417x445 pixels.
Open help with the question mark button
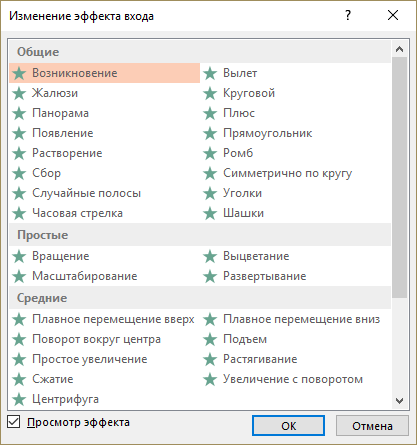[x=348, y=15]
